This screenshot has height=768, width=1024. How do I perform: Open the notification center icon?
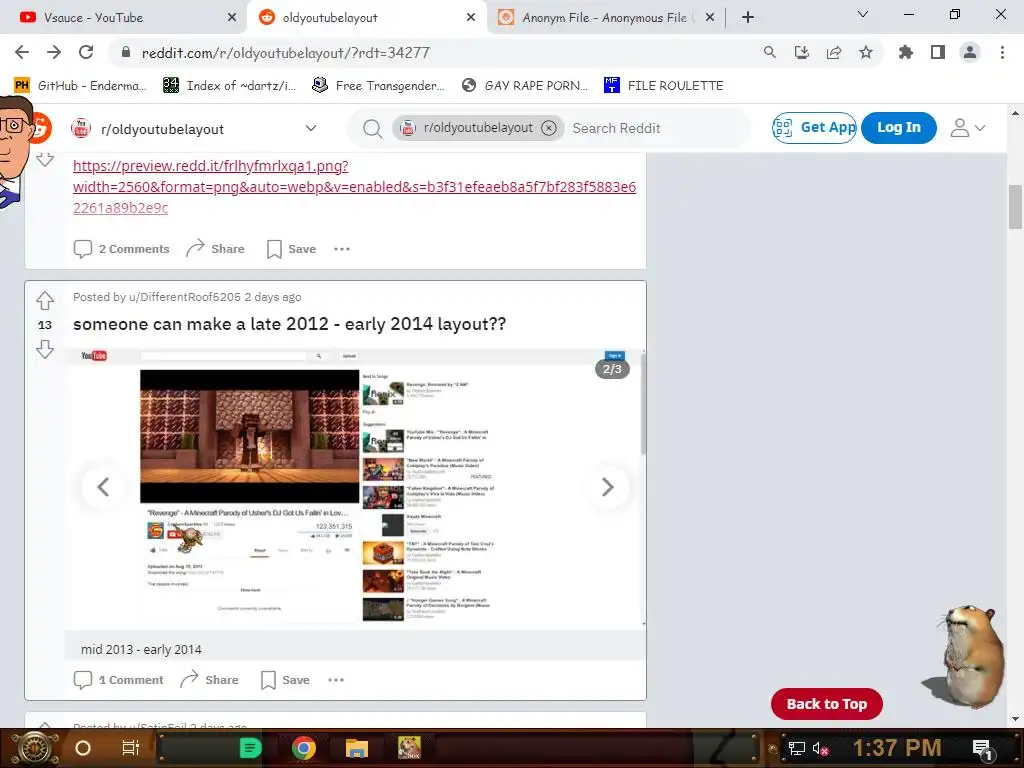pyautogui.click(x=983, y=749)
